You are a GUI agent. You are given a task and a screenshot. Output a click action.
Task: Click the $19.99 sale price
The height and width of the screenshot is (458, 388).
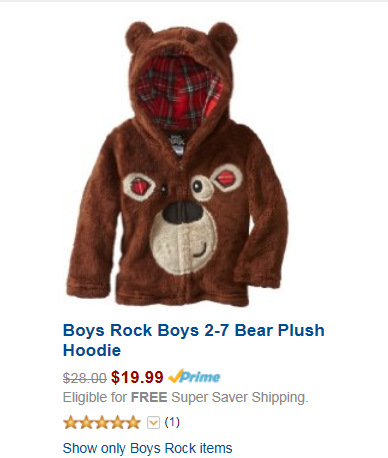[x=137, y=377]
